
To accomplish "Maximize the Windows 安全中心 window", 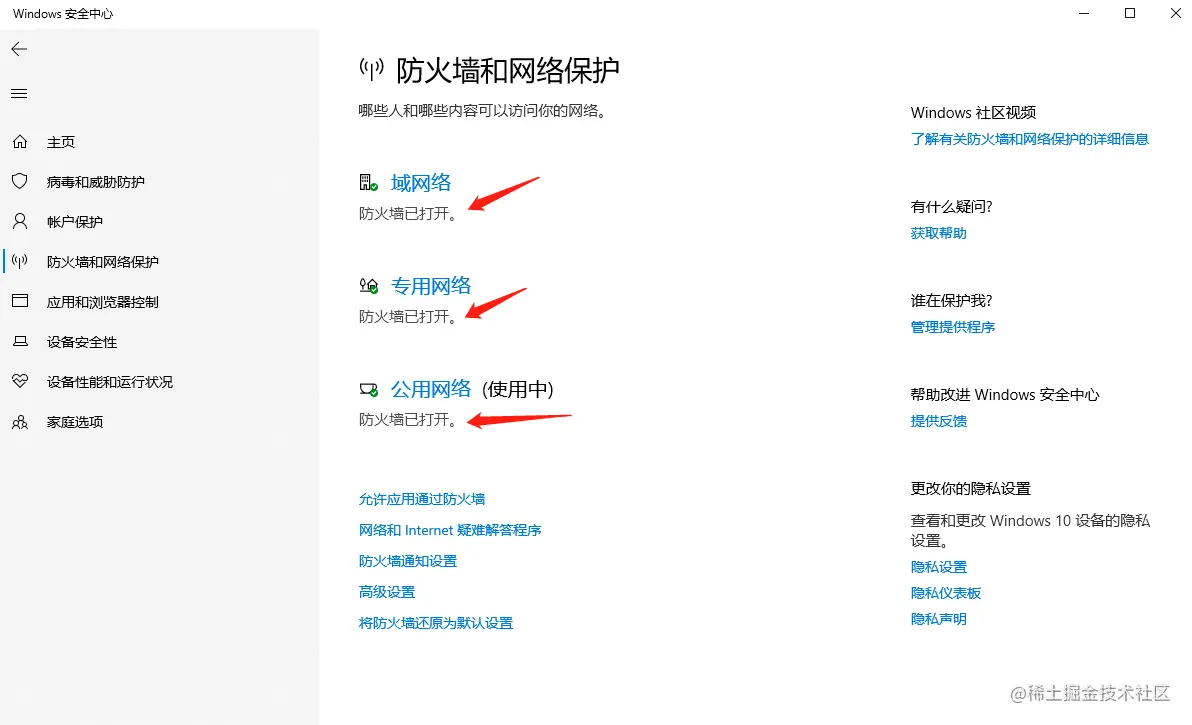I will pyautogui.click(x=1130, y=14).
